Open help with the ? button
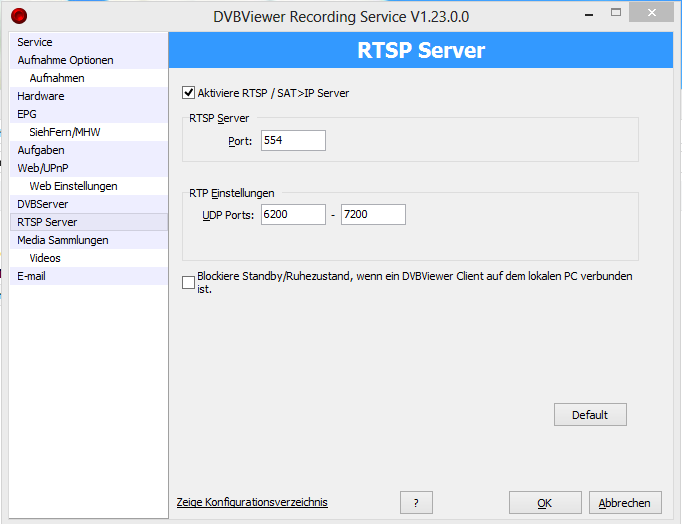This screenshot has height=524, width=682. tap(415, 503)
